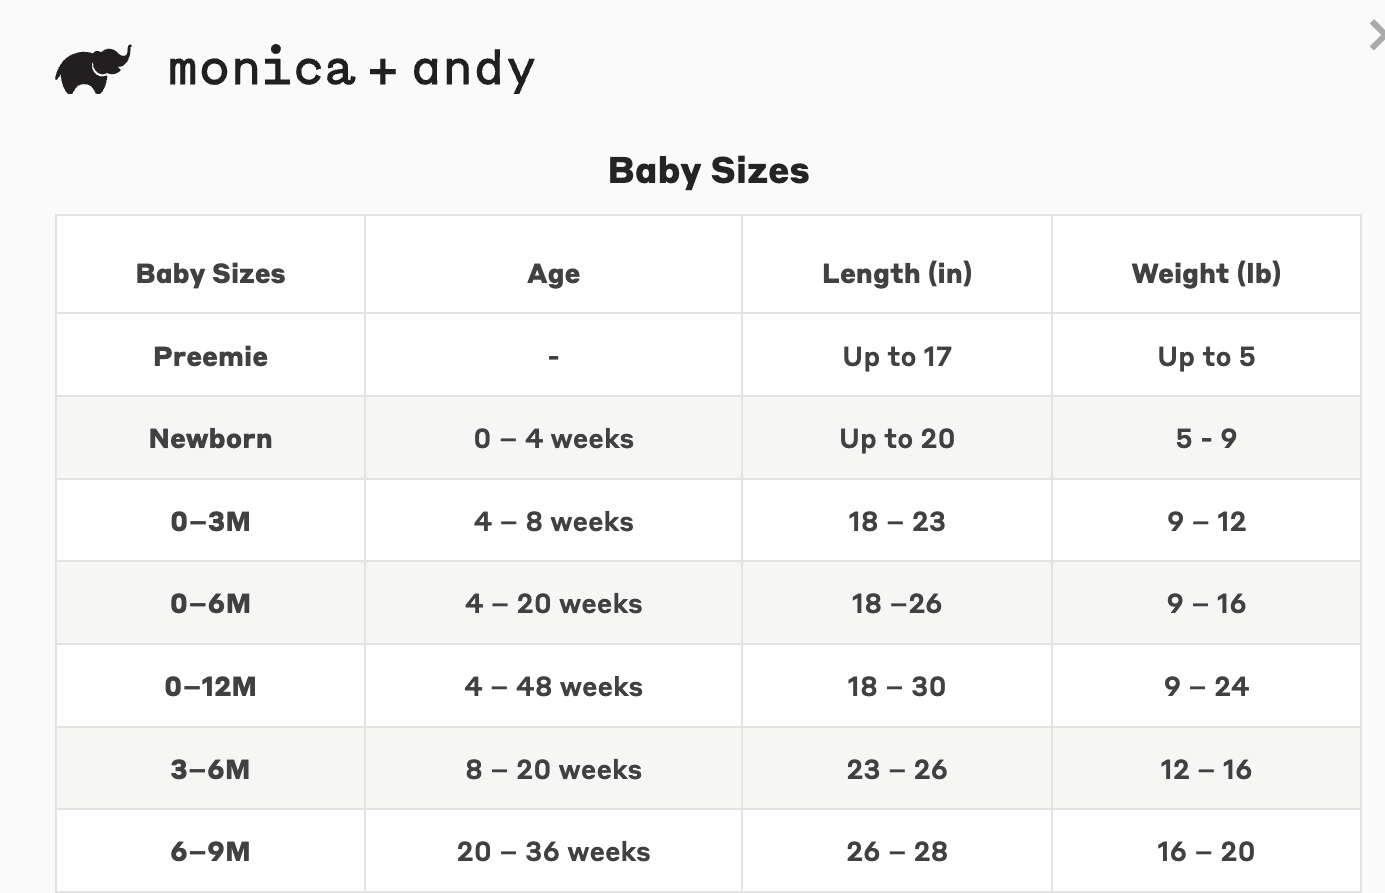
Task: Select the Weight (lb) column header
Action: (1206, 274)
